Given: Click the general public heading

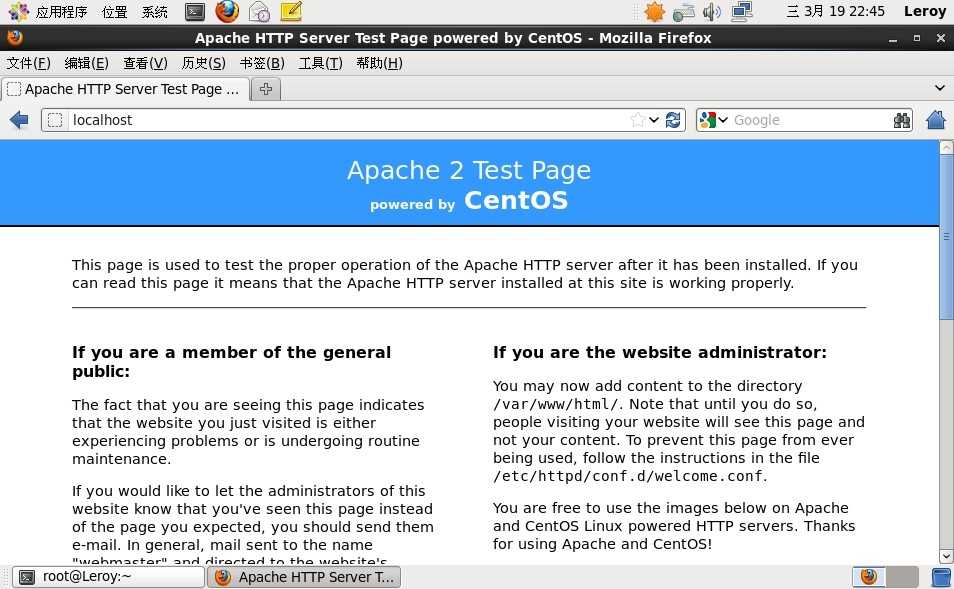Looking at the screenshot, I should 231,361.
